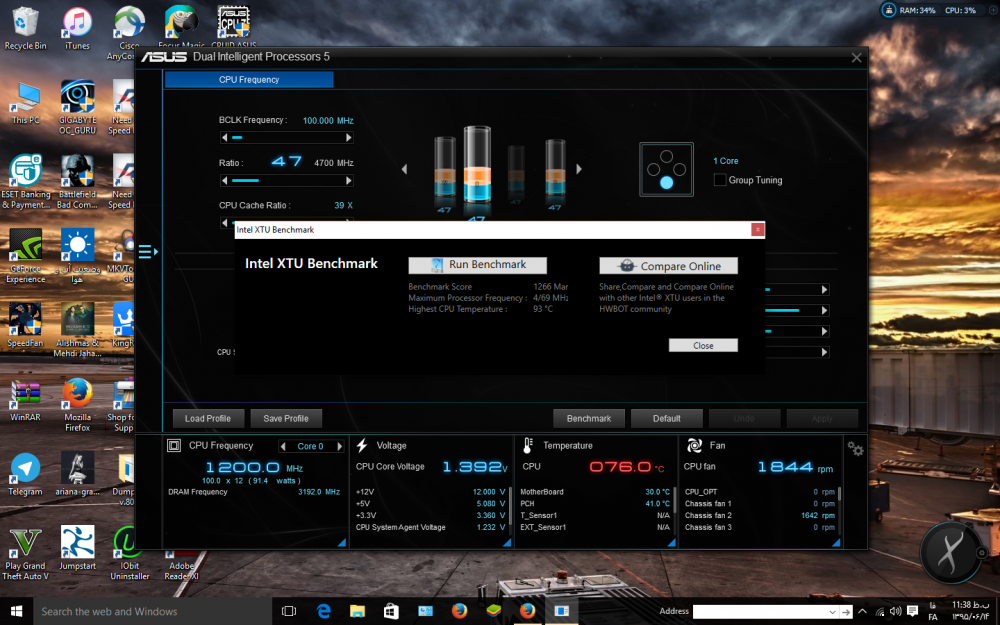Image resolution: width=1000 pixels, height=625 pixels.
Task: Open the iTunes desktop shortcut
Action: click(x=77, y=29)
